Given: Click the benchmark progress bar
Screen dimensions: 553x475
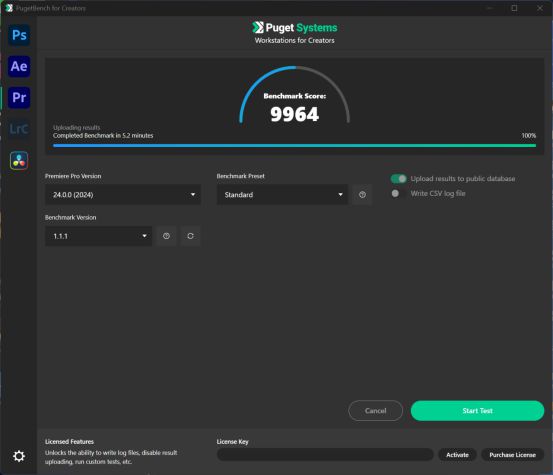Looking at the screenshot, I should point(294,145).
